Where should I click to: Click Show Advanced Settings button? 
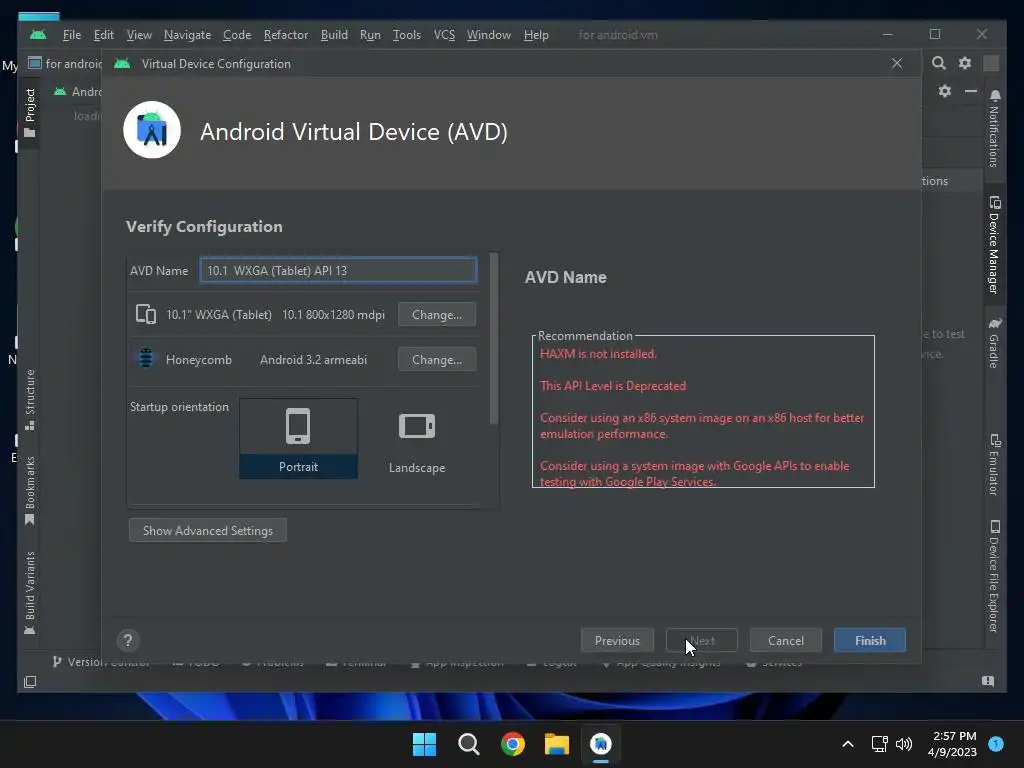click(x=208, y=530)
